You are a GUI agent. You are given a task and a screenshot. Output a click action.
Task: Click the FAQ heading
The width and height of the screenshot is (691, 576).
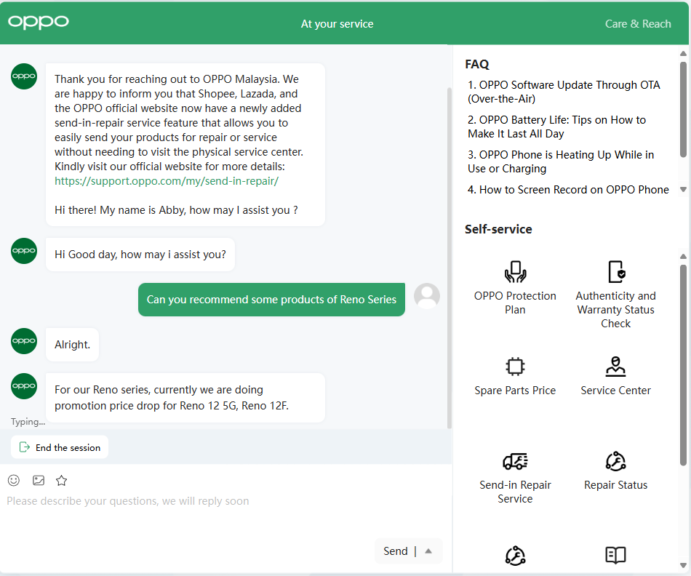tap(477, 64)
